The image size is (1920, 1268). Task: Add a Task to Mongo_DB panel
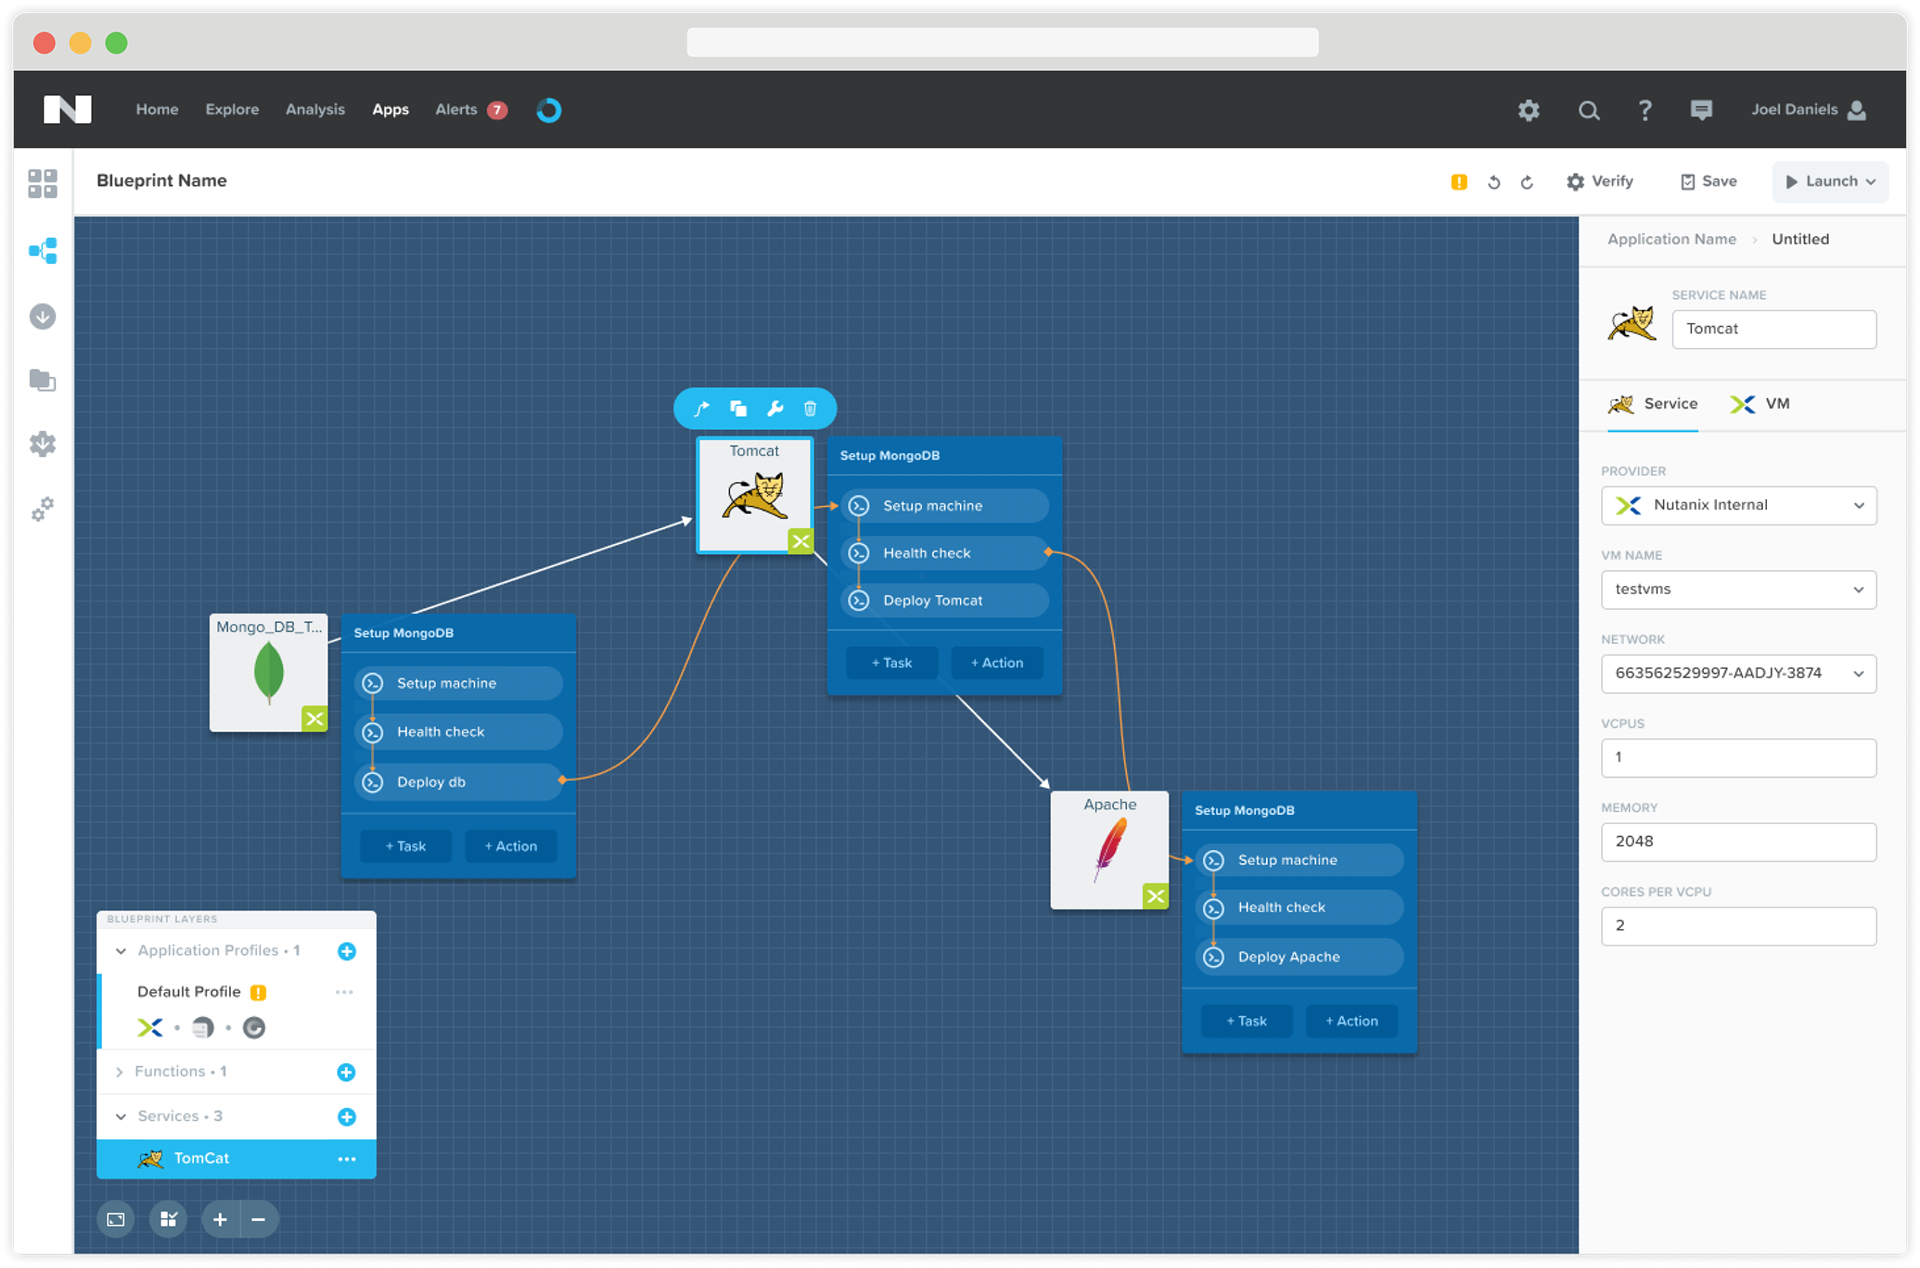405,846
